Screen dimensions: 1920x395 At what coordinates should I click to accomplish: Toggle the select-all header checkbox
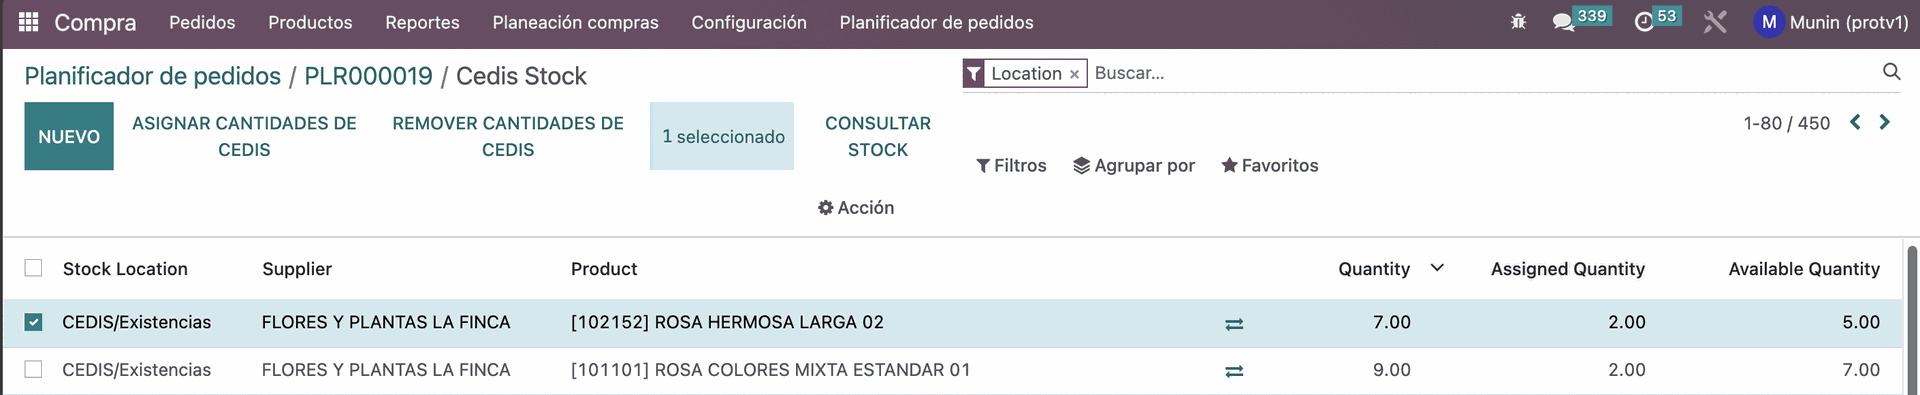(x=33, y=268)
